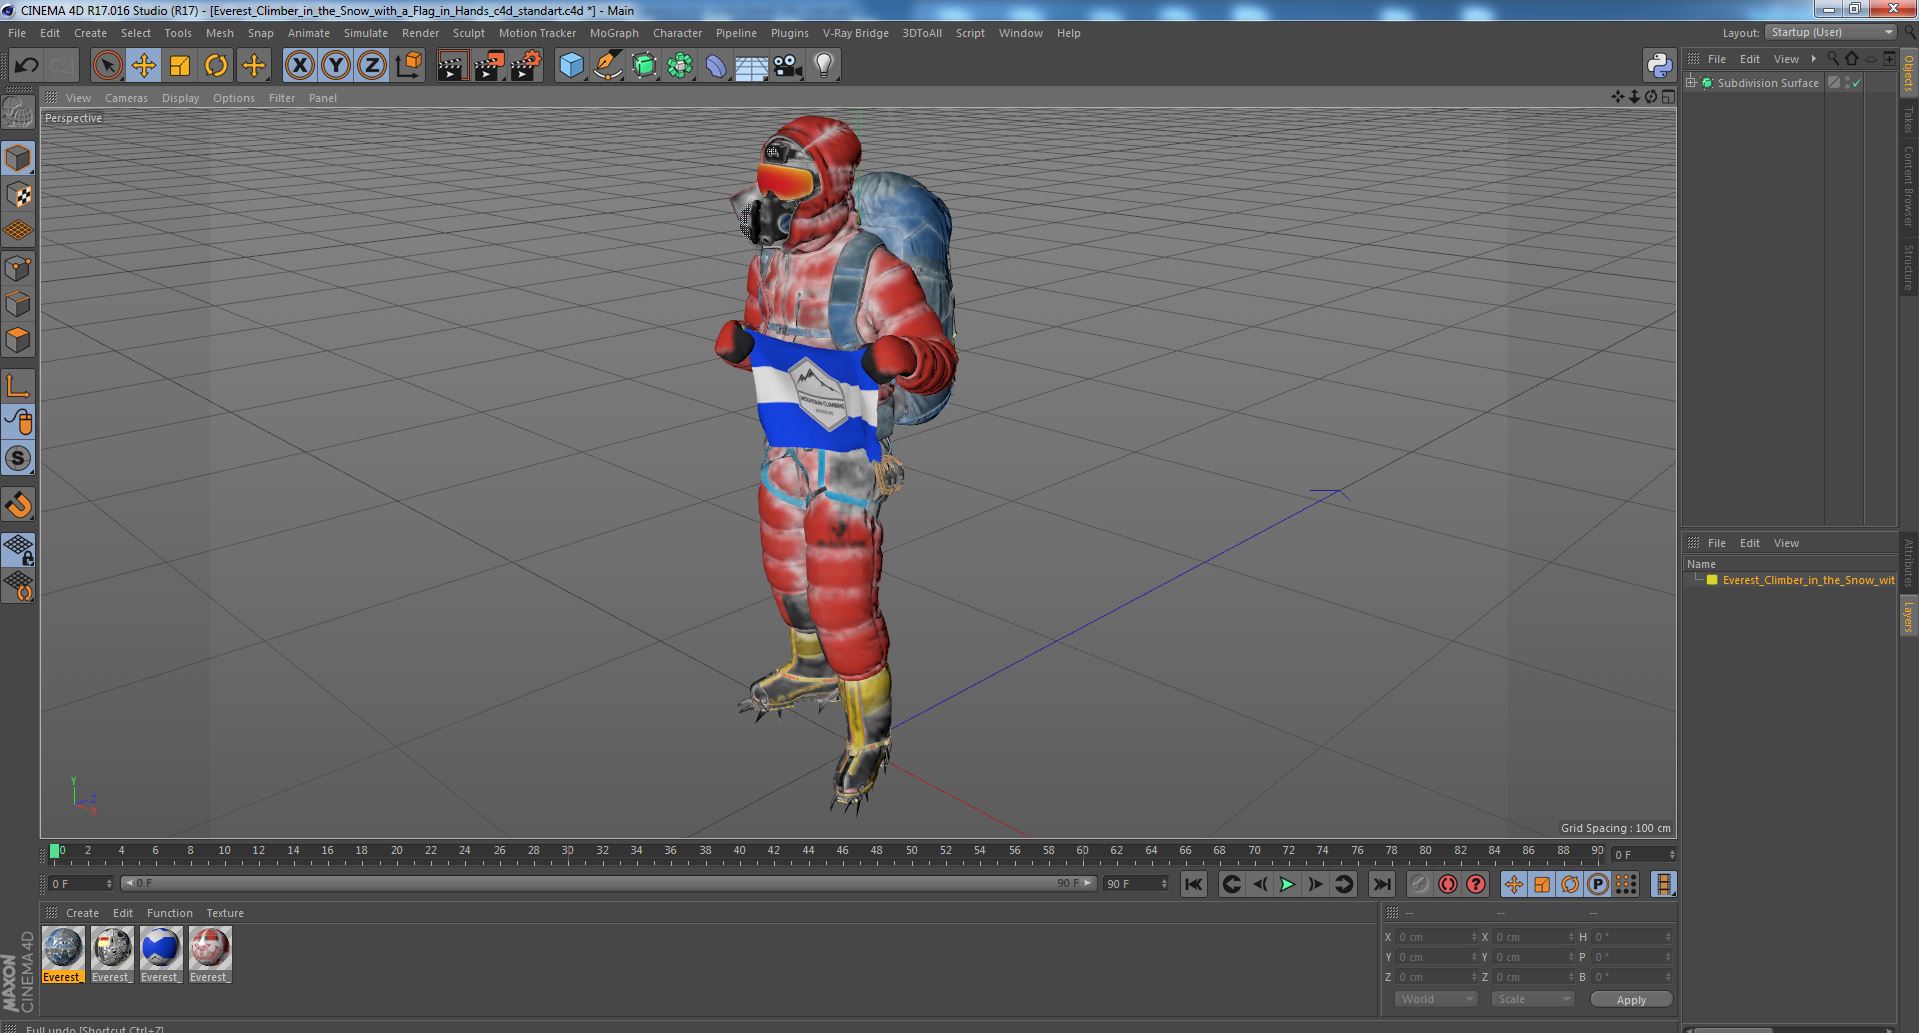The height and width of the screenshot is (1033, 1919).
Task: Switch to Texture mode checker cube
Action: coord(18,195)
